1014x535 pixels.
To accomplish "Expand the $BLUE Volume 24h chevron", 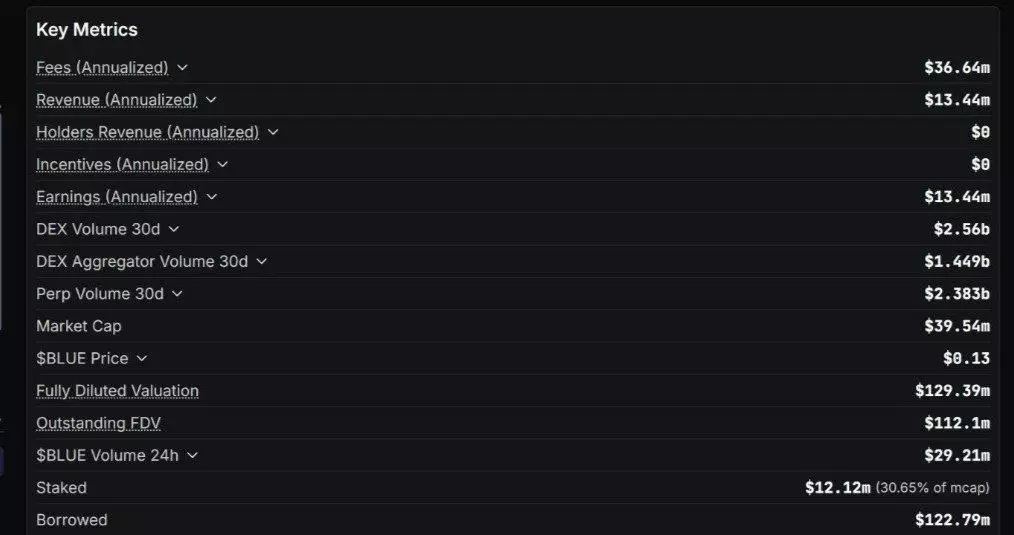I will 193,455.
